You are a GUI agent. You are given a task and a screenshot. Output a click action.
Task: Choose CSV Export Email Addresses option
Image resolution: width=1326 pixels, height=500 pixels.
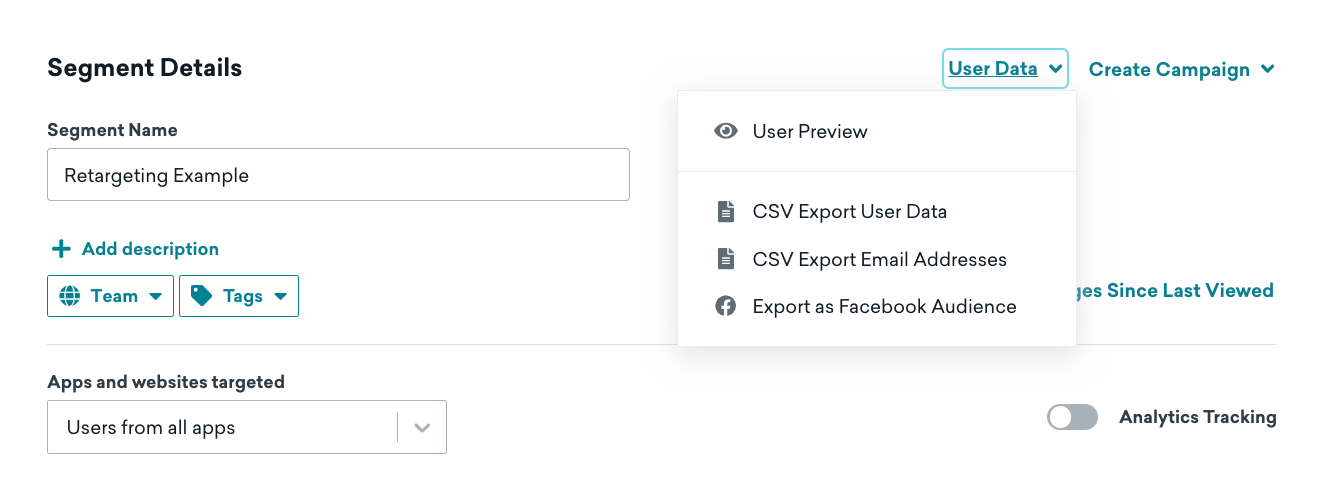click(x=879, y=259)
